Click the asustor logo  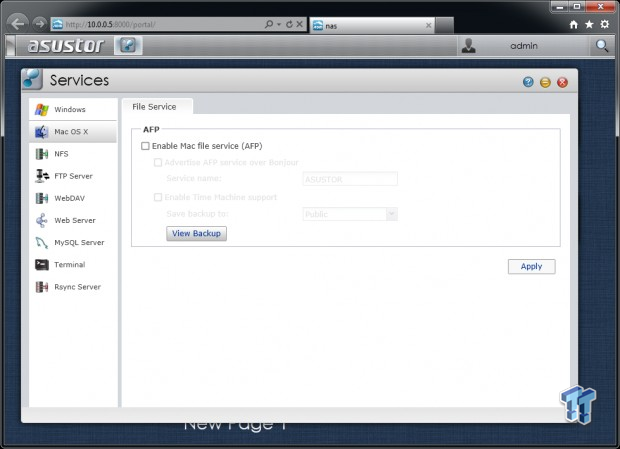[x=66, y=45]
